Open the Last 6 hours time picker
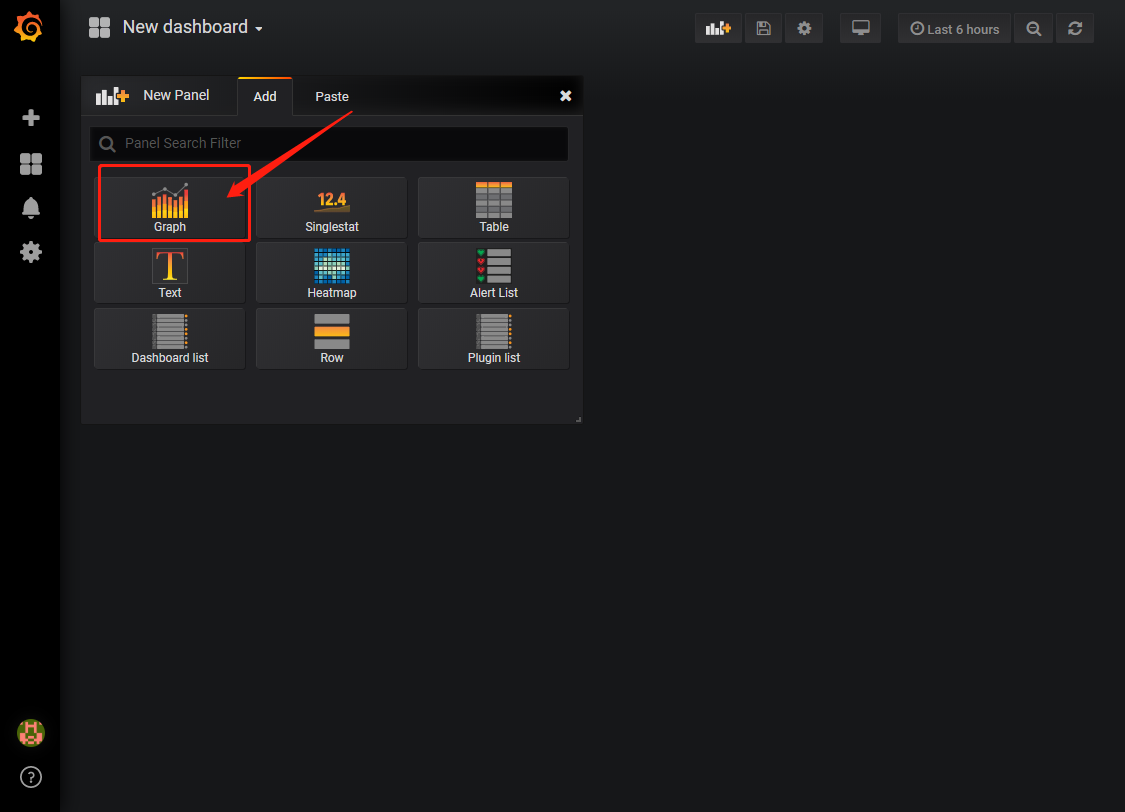Image resolution: width=1125 pixels, height=812 pixels. coord(954,28)
